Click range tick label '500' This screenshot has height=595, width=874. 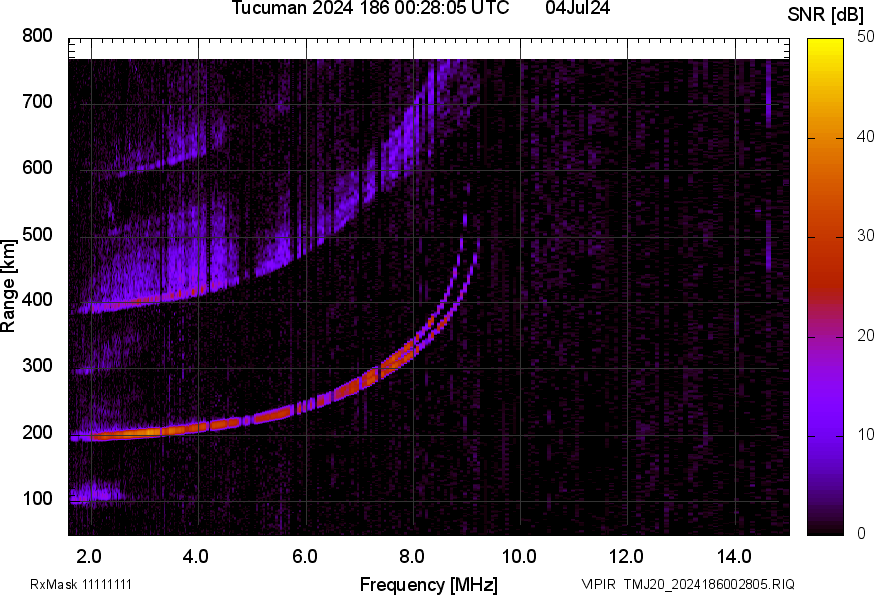tap(37, 234)
